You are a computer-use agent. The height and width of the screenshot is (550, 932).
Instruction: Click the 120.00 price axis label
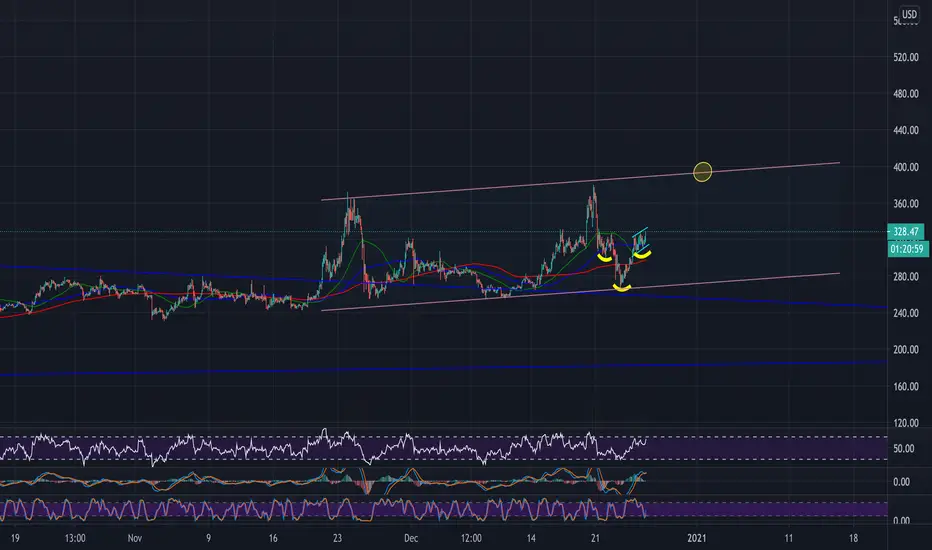coord(906,423)
